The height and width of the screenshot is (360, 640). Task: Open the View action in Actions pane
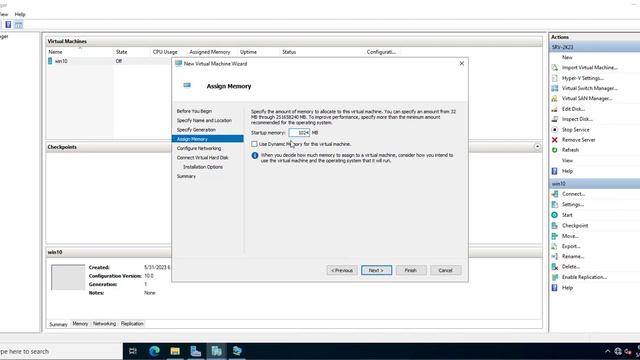click(x=567, y=160)
